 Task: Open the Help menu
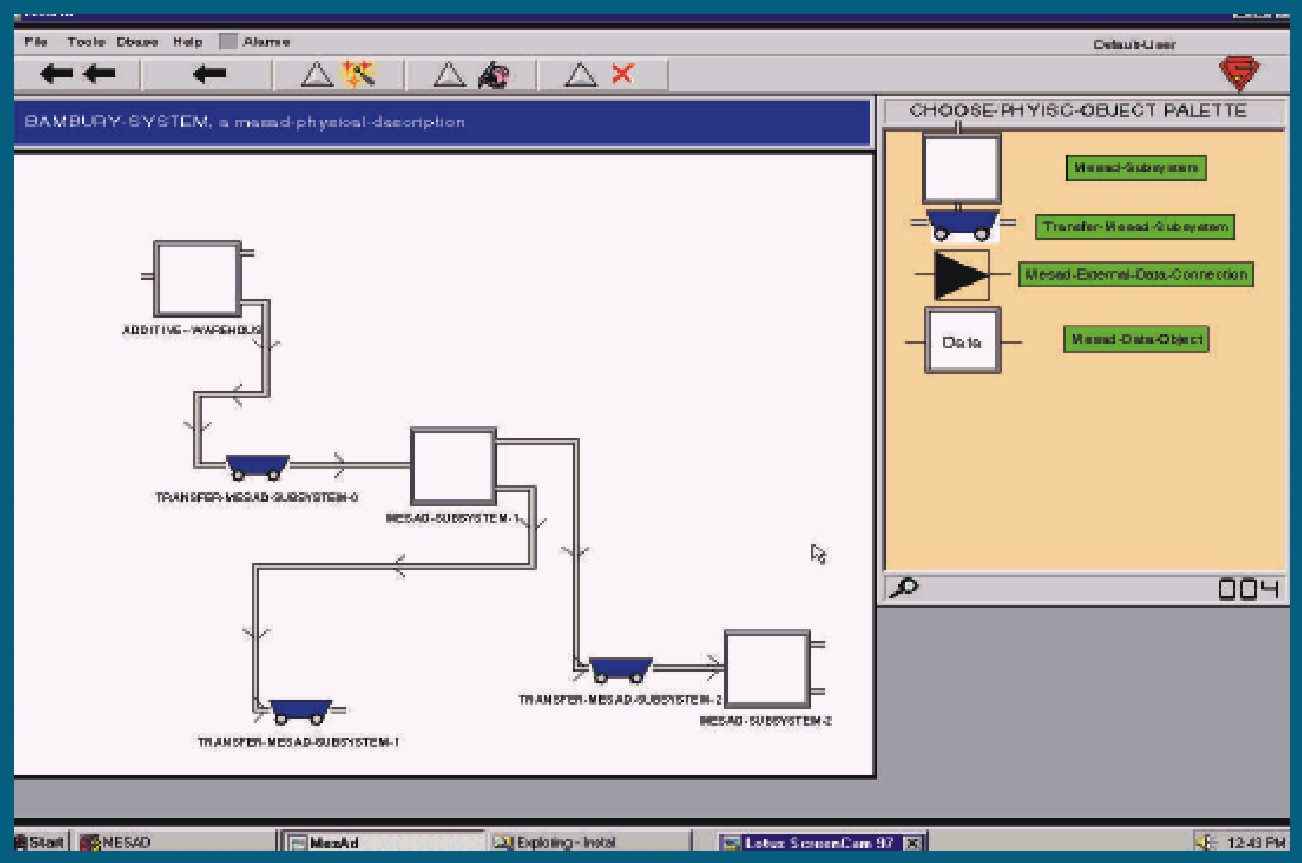(x=187, y=42)
